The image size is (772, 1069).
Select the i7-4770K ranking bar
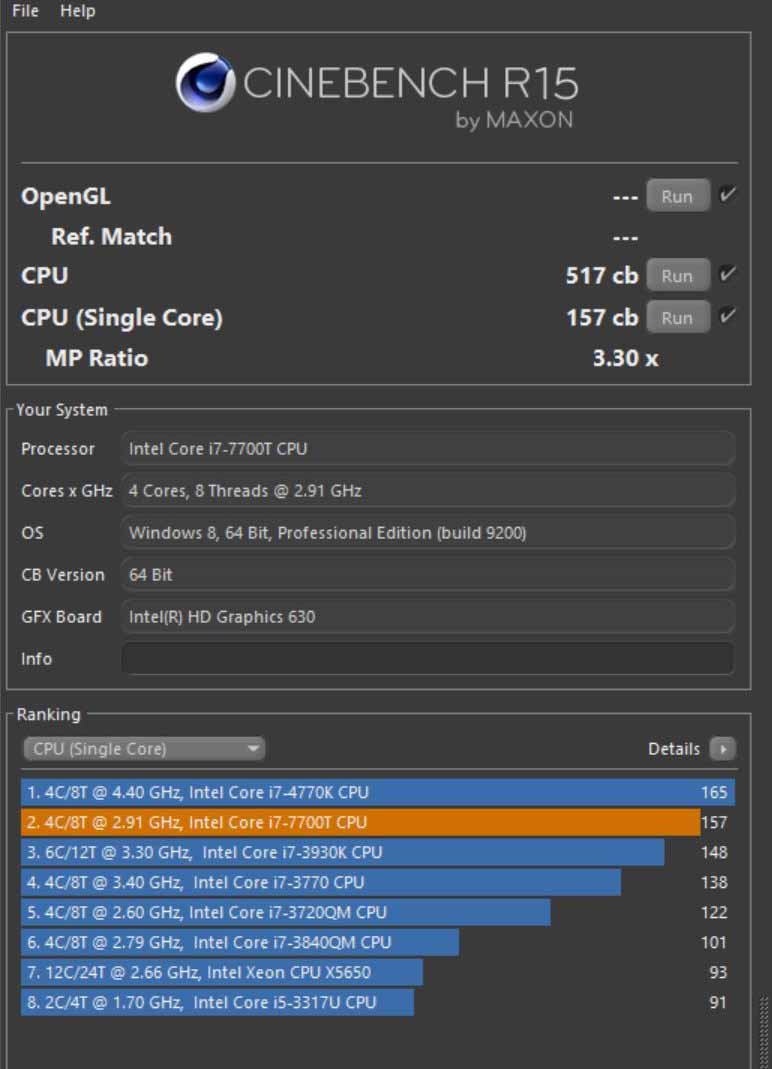377,793
